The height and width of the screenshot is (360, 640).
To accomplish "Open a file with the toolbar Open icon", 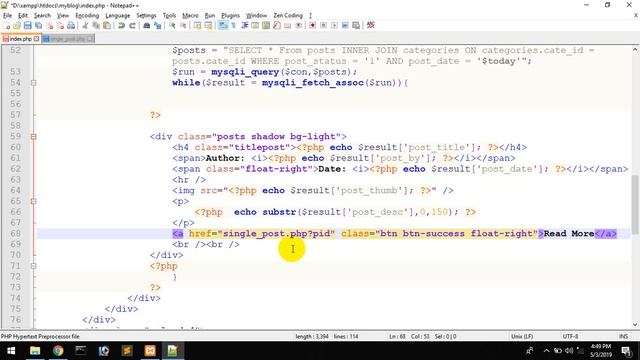I will point(17,25).
